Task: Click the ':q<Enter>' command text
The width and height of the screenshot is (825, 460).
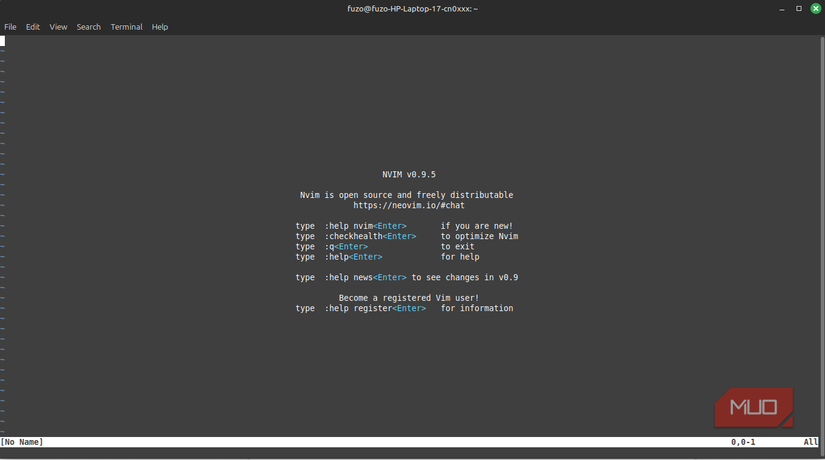Action: [x=346, y=246]
